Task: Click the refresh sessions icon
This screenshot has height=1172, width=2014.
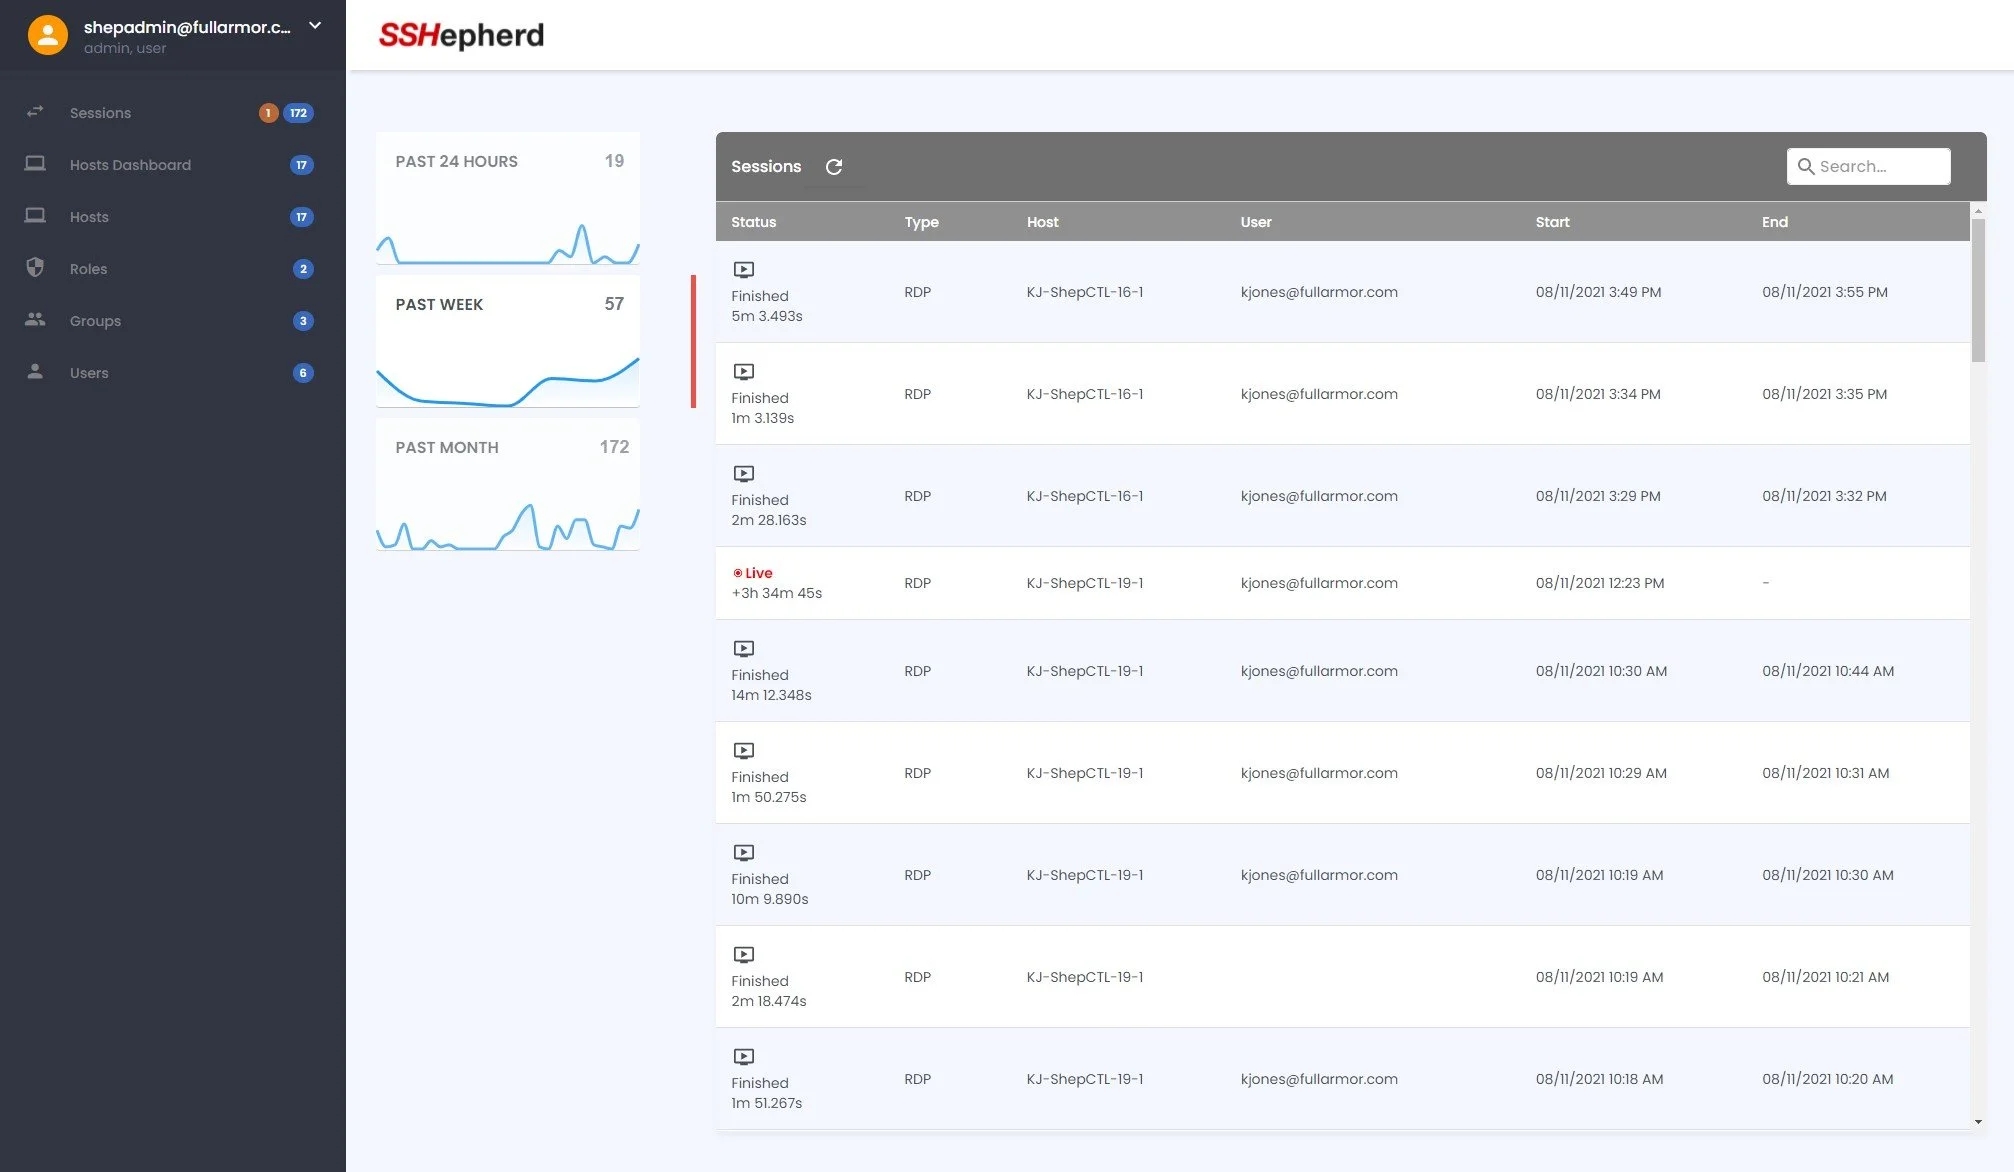Action: (x=833, y=167)
